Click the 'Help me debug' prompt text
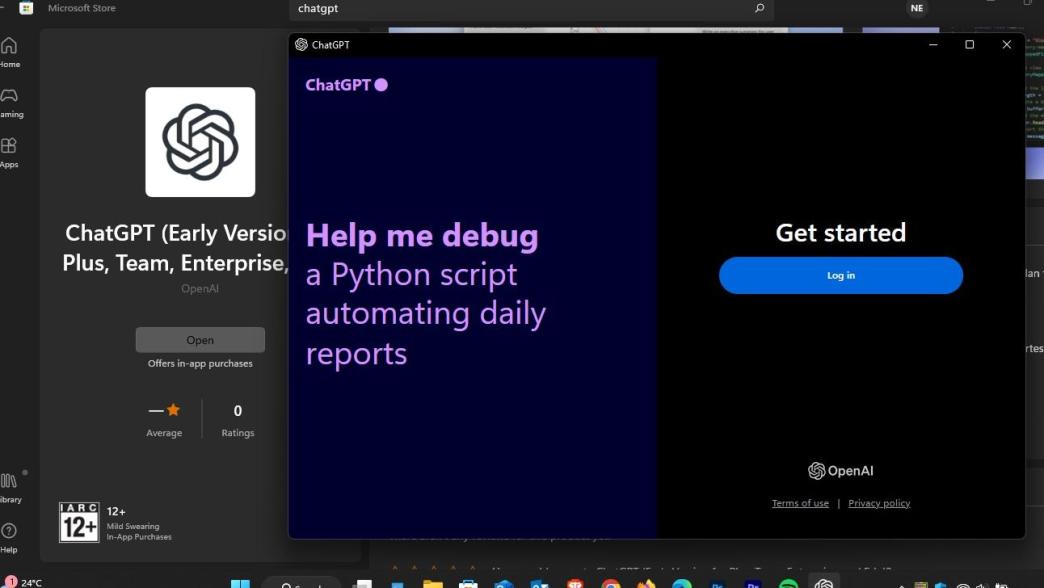 (x=422, y=236)
